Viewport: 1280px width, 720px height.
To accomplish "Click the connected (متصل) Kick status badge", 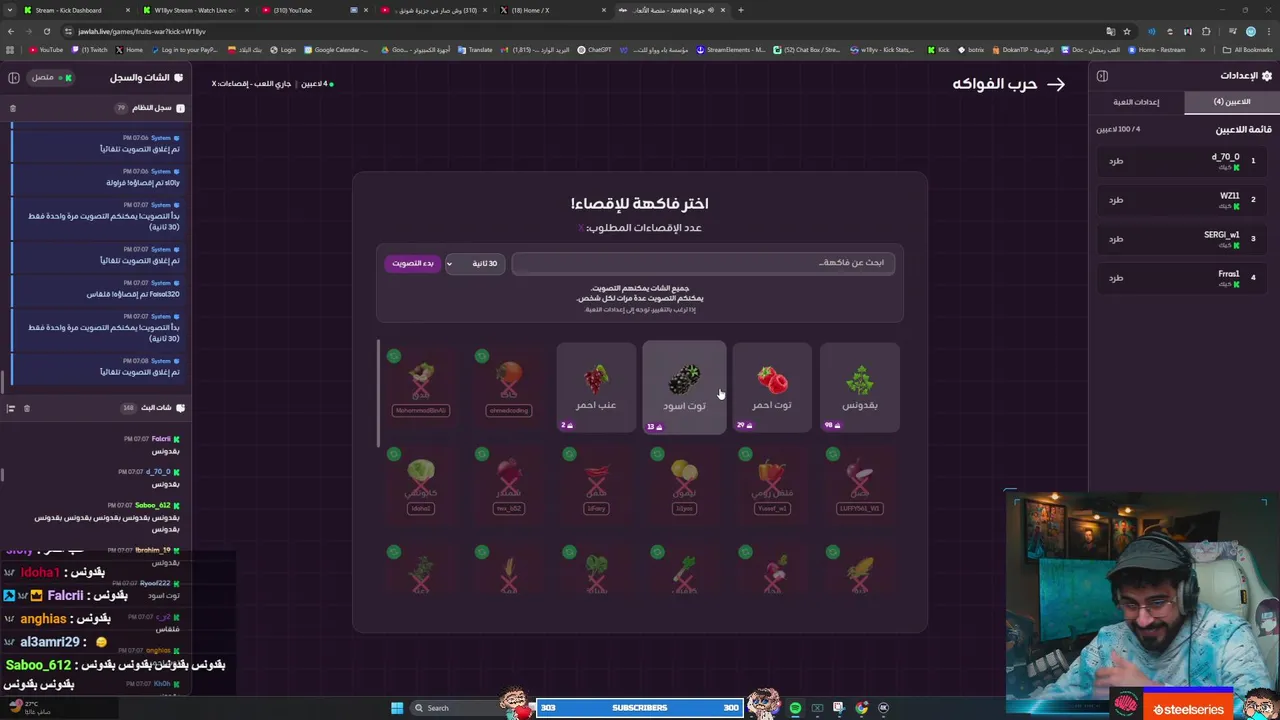I will (x=49, y=77).
